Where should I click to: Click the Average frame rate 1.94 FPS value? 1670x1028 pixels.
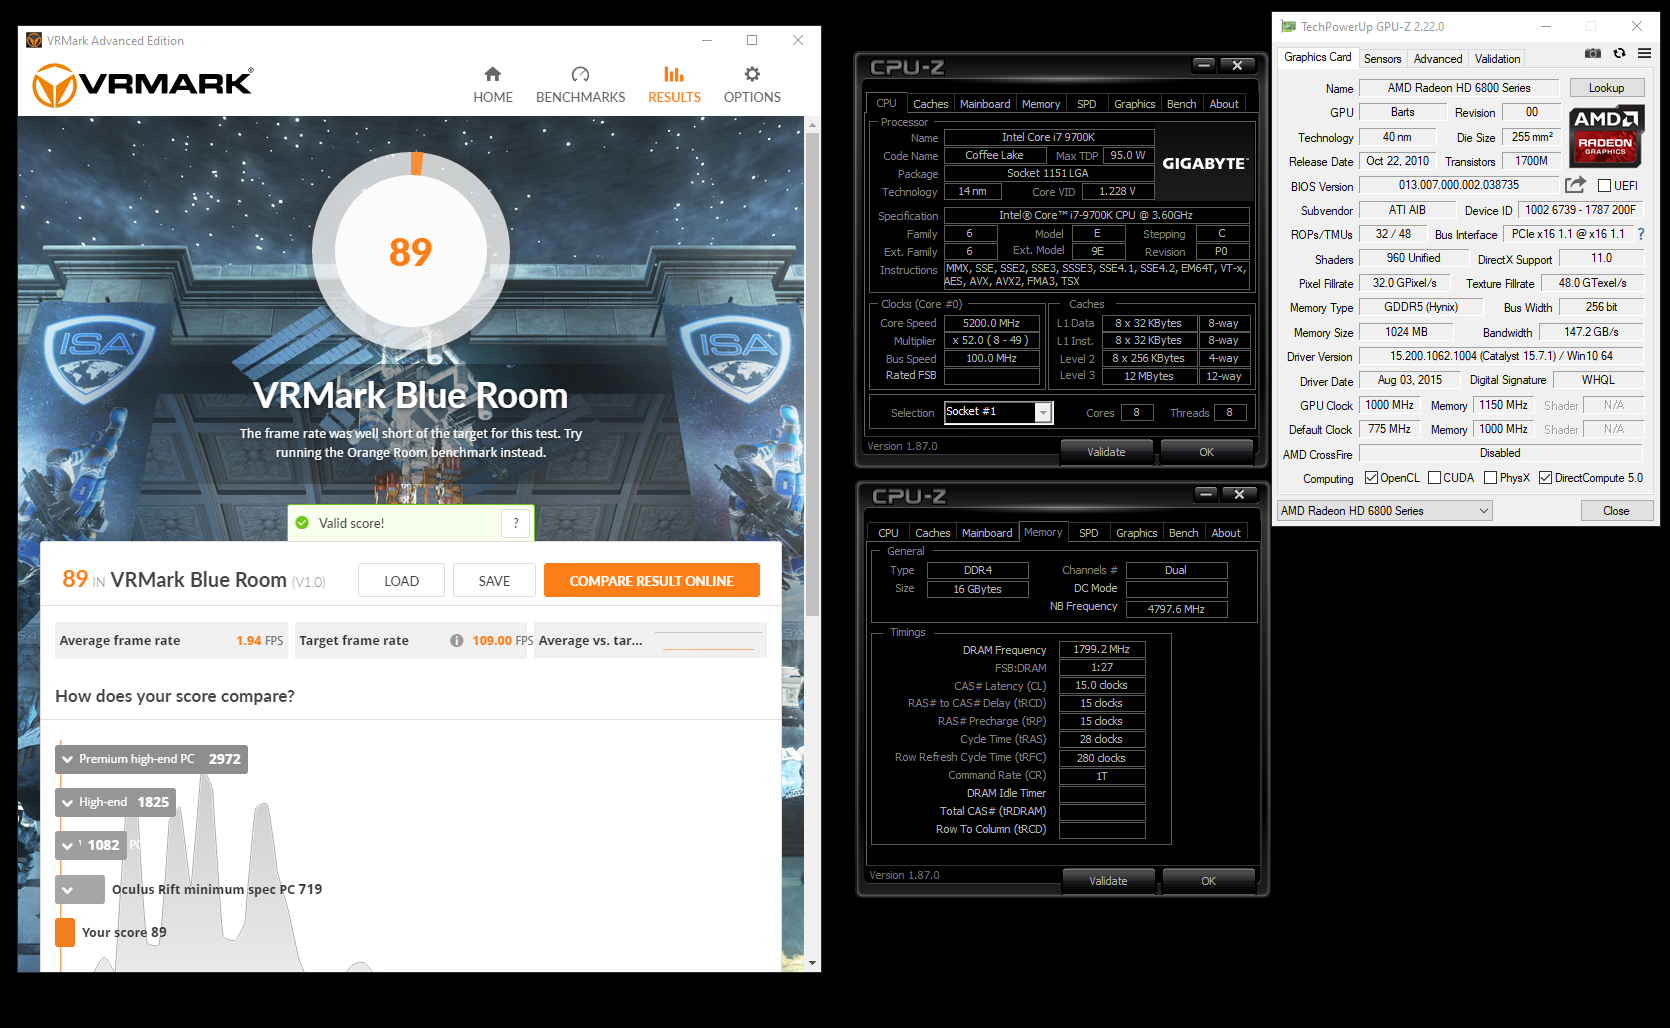click(x=260, y=641)
